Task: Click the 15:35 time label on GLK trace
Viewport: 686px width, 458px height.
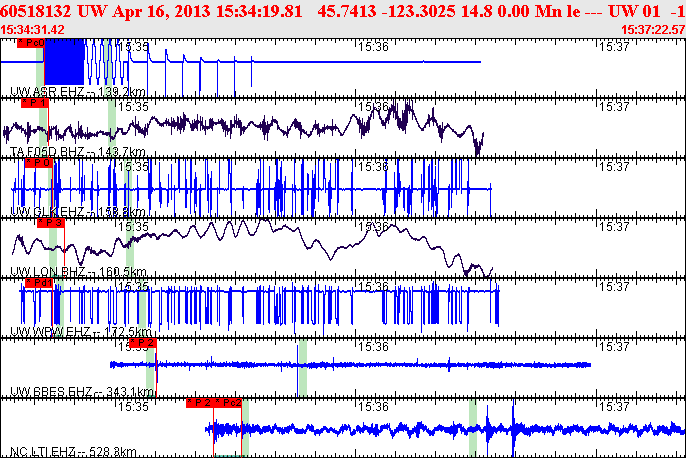Action: pos(133,167)
